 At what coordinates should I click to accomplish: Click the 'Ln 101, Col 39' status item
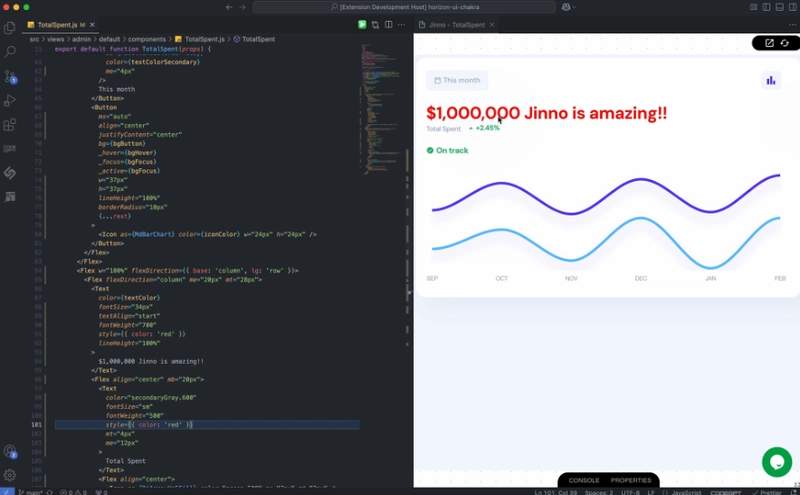(556, 492)
